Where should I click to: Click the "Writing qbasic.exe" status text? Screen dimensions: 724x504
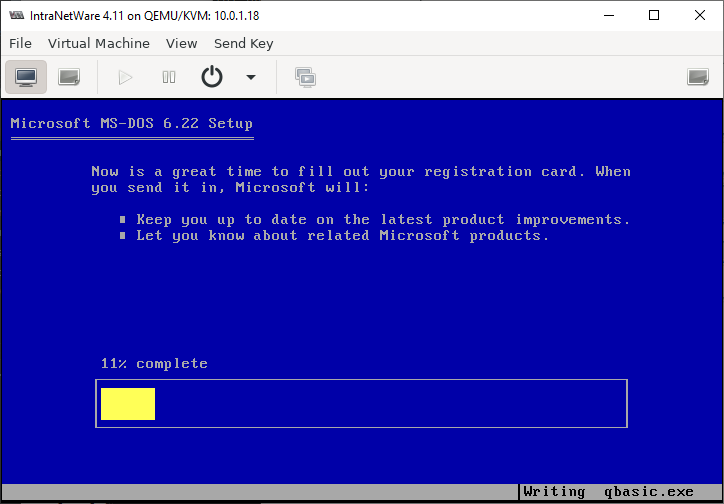607,492
